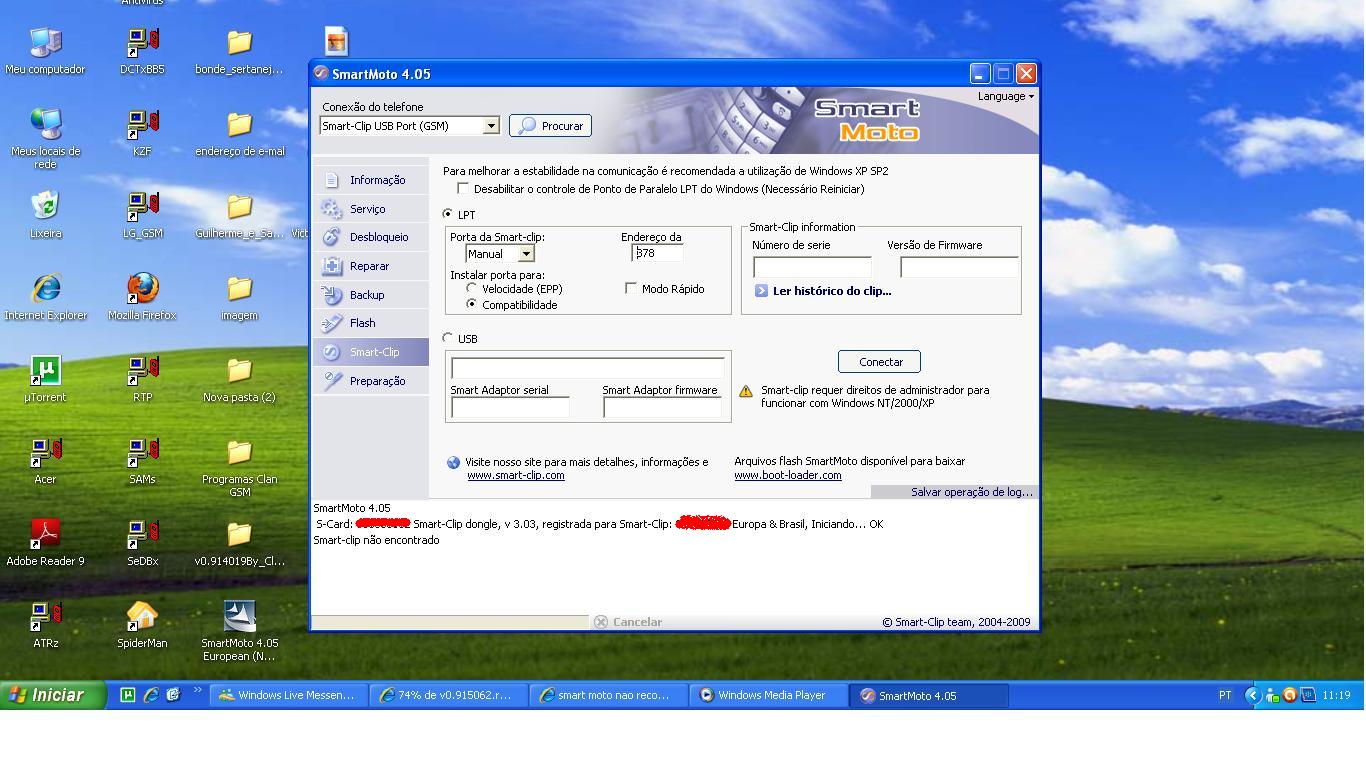Click Versão de Firmware field
Viewport: 1366px width, 768px height.
959,267
